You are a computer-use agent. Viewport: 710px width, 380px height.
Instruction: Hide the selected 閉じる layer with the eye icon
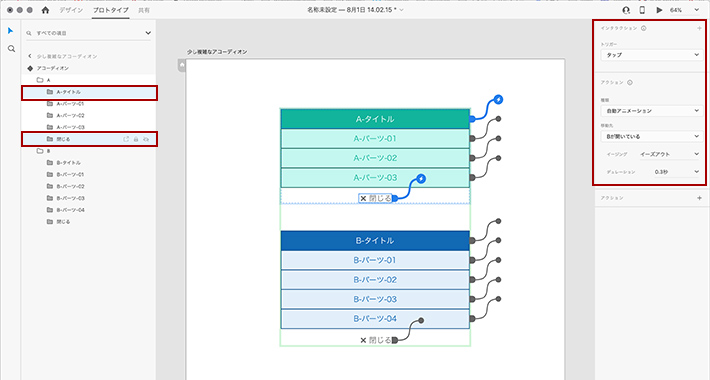[146, 139]
